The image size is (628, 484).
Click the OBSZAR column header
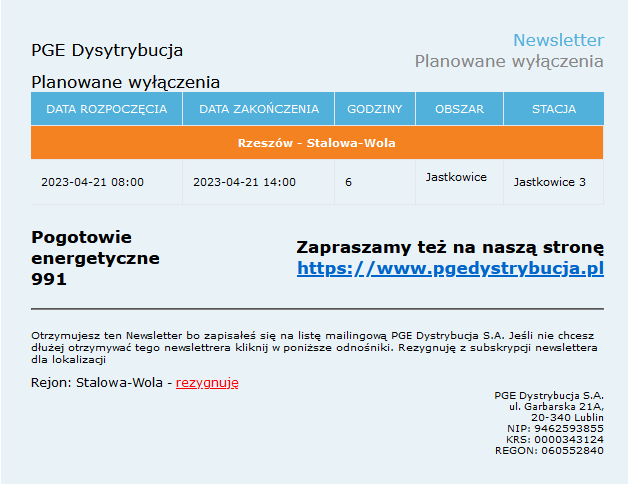[459, 109]
